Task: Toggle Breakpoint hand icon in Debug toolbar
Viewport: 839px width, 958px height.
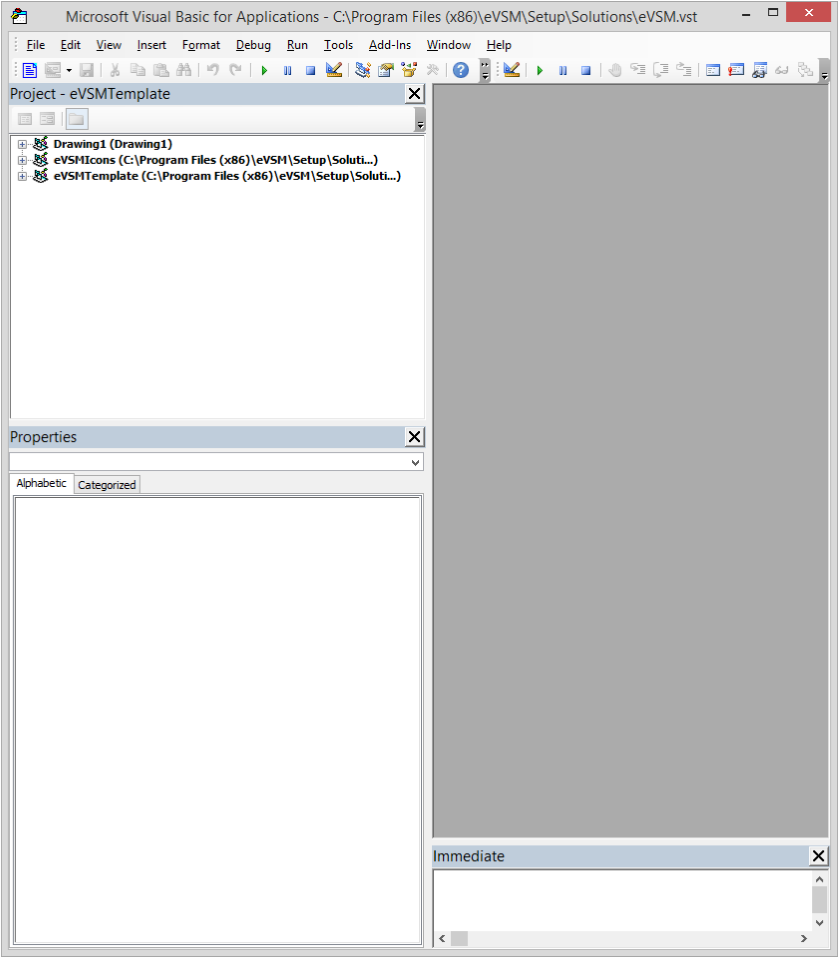Action: click(615, 70)
